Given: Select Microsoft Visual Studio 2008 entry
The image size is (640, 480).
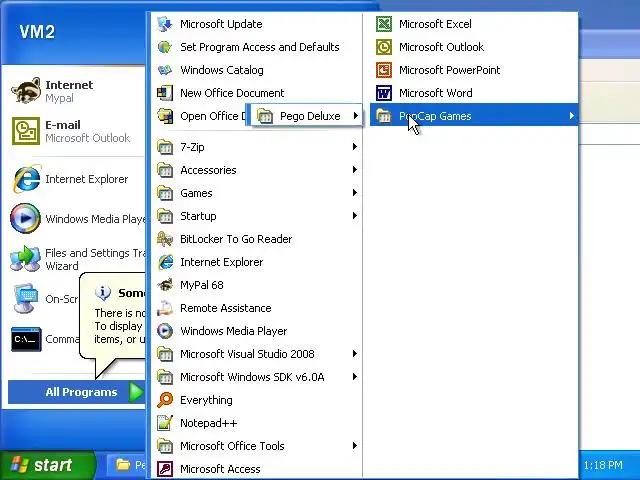Looking at the screenshot, I should pyautogui.click(x=257, y=354).
